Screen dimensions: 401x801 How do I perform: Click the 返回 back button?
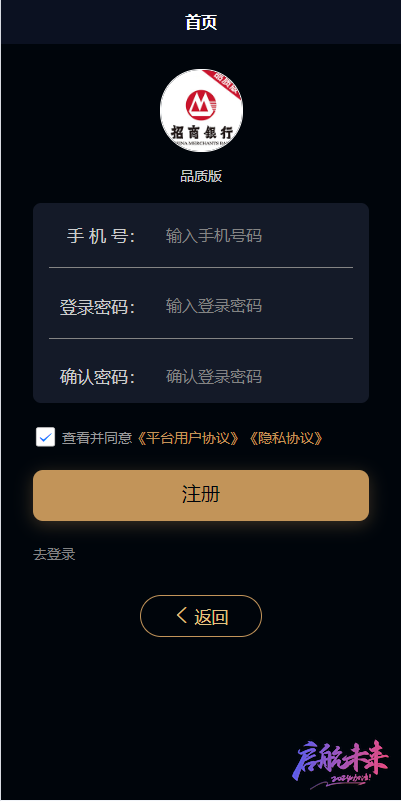point(201,616)
